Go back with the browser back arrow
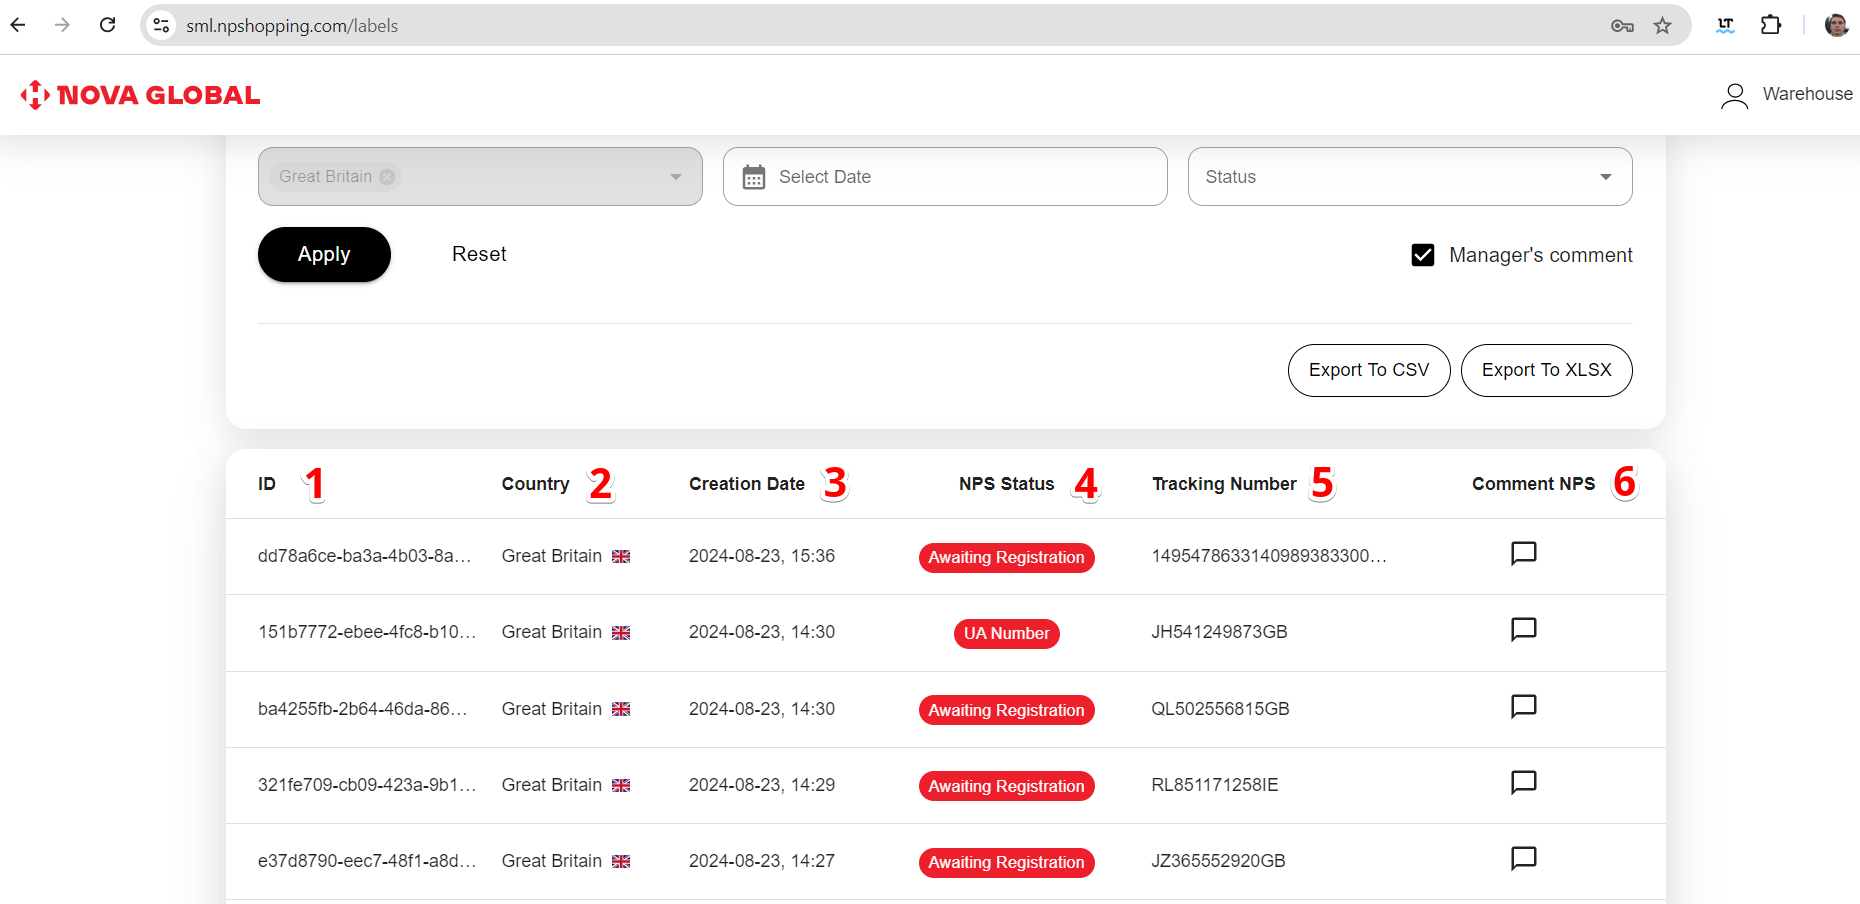Viewport: 1860px width, 904px height. tap(18, 25)
